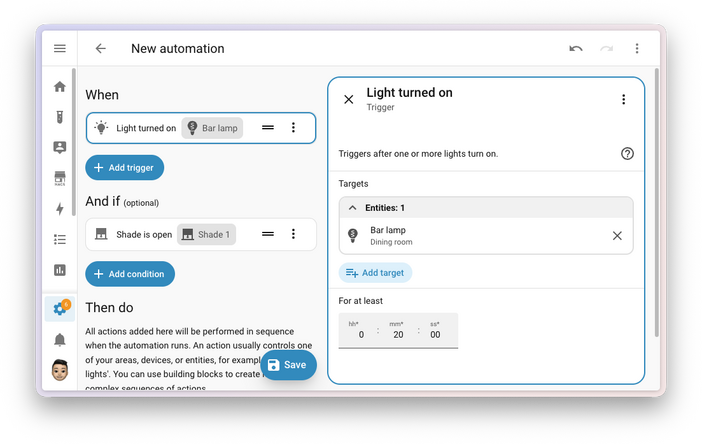Close the Light turned on trigger panel
Screen dimensions: 702x444
click(x=348, y=99)
